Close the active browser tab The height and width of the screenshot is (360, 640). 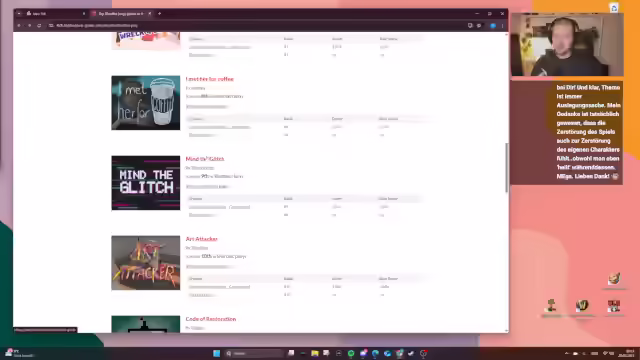[x=149, y=13]
